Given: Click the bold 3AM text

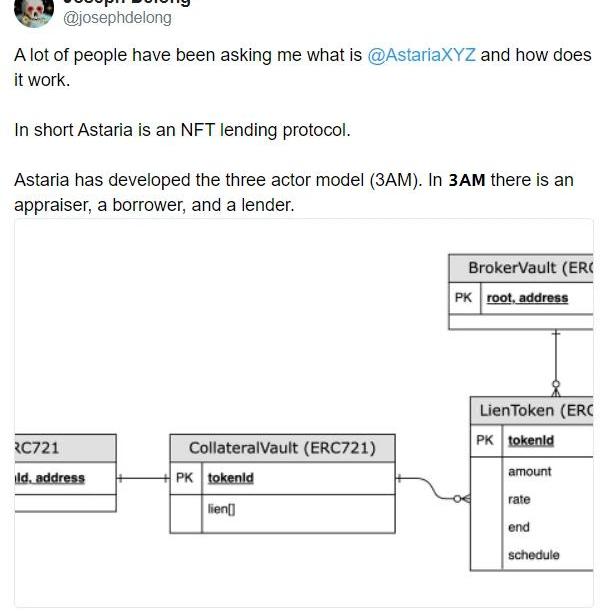Looking at the screenshot, I should tap(466, 181).
